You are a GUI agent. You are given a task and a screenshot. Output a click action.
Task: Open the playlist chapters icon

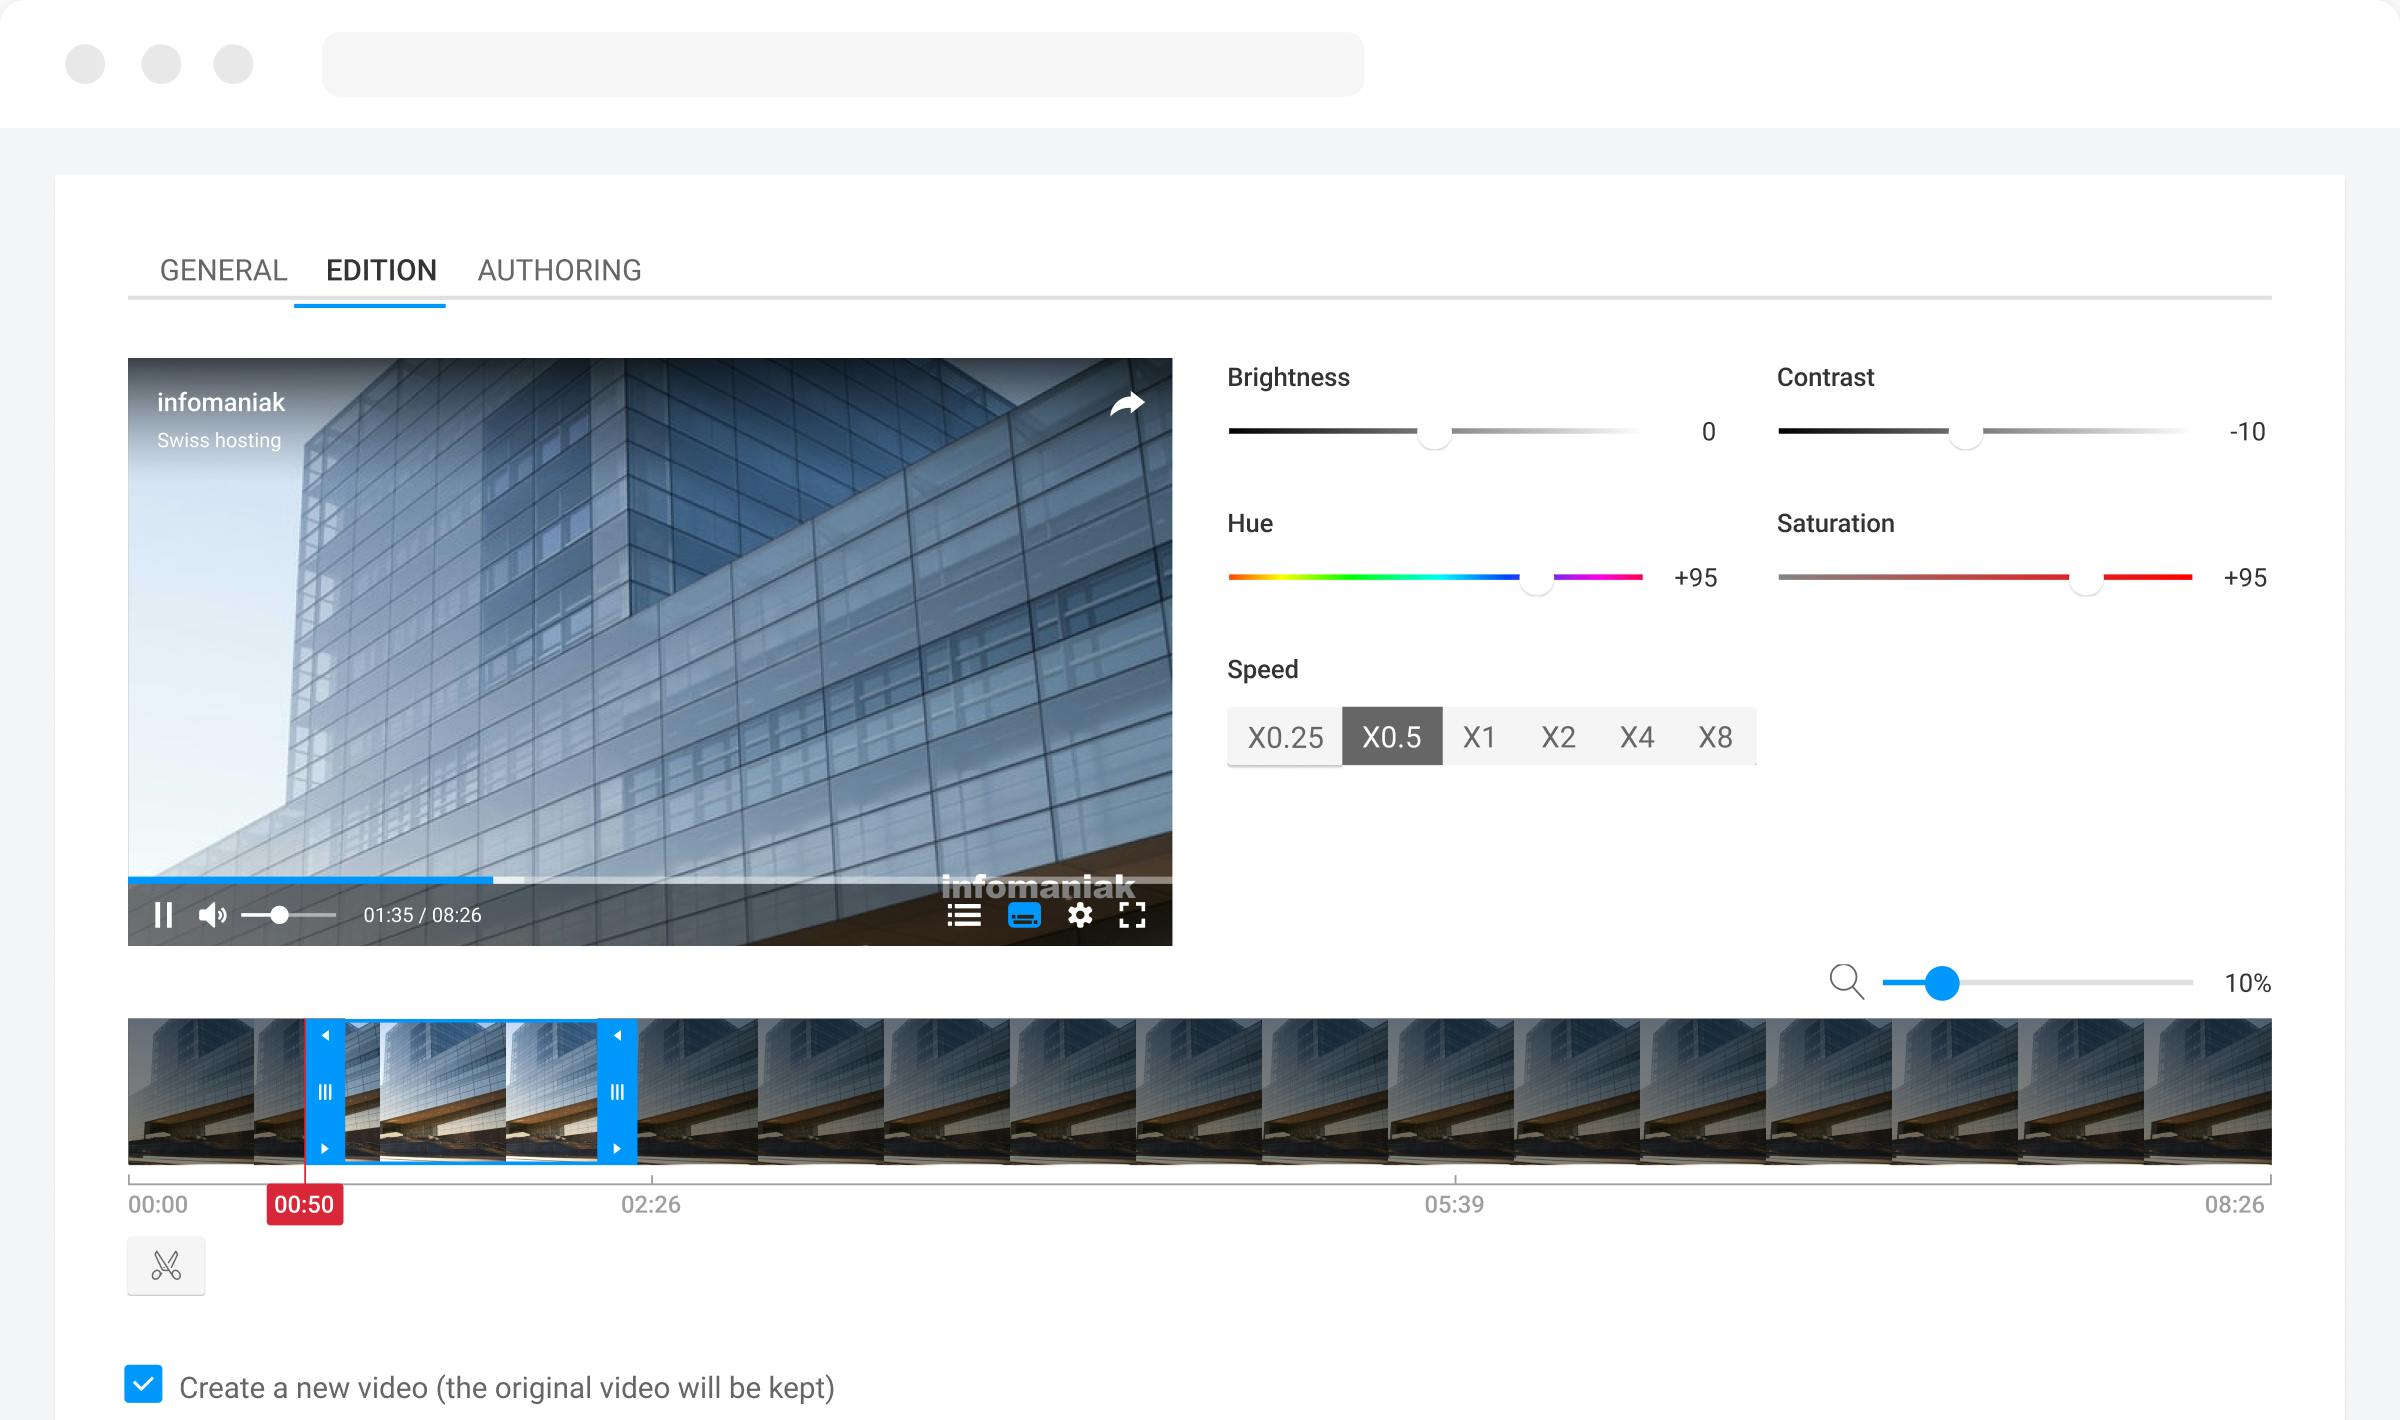pos(963,914)
